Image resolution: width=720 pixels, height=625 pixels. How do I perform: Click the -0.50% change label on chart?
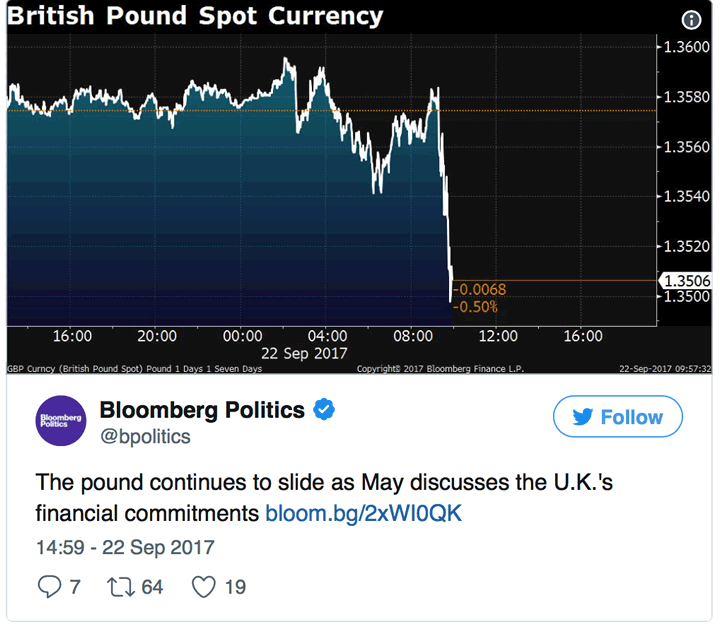pos(479,305)
